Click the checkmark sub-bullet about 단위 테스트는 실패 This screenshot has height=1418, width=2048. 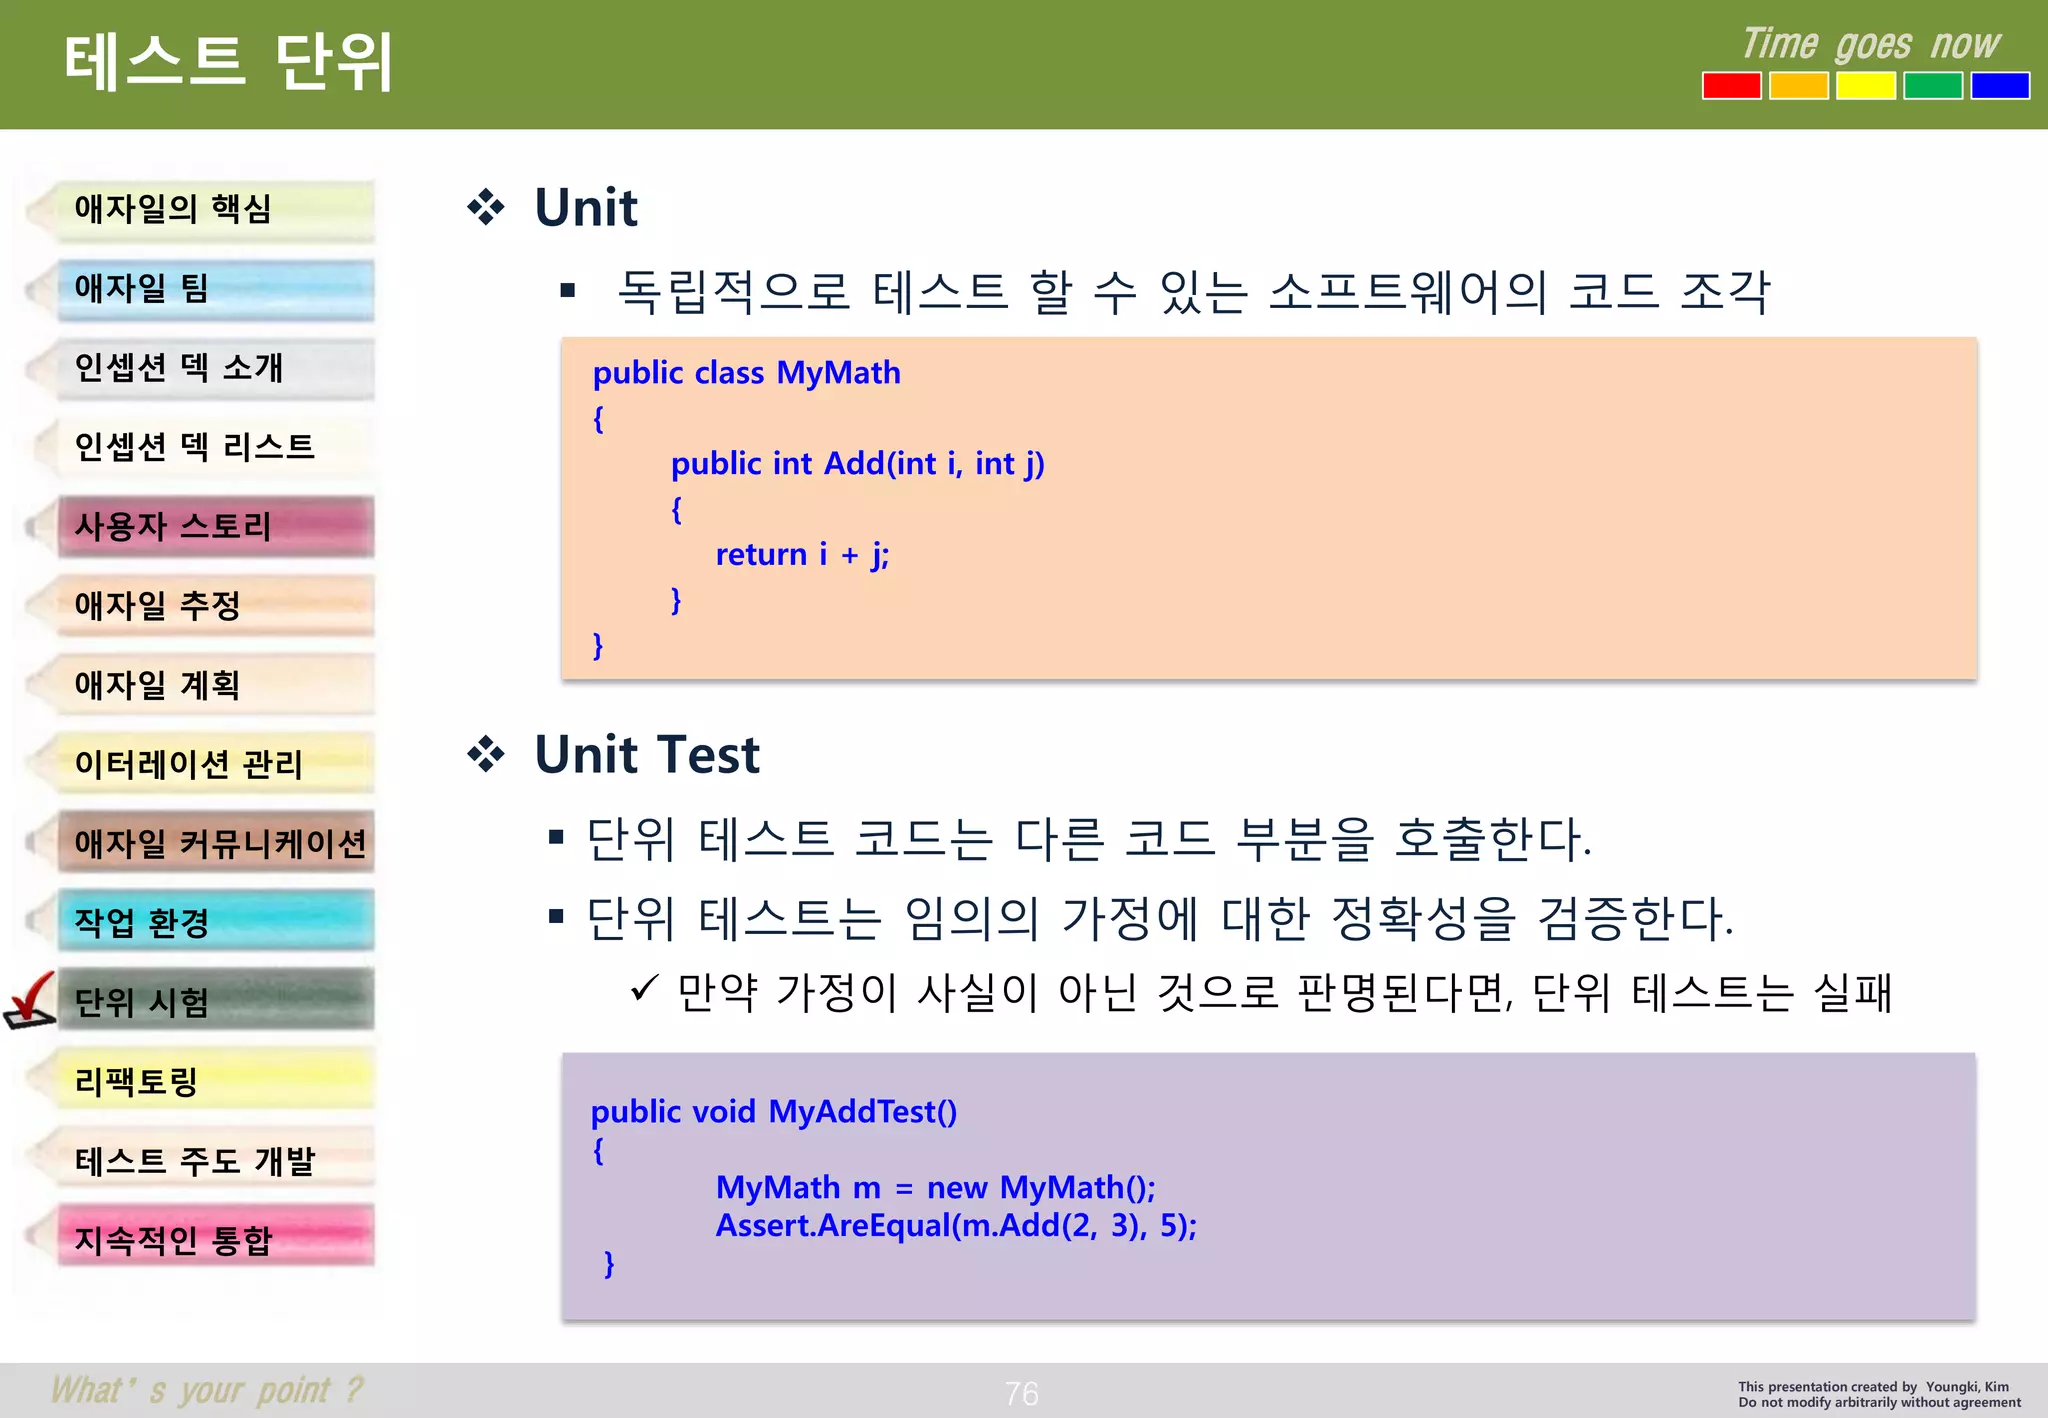tap(1284, 993)
